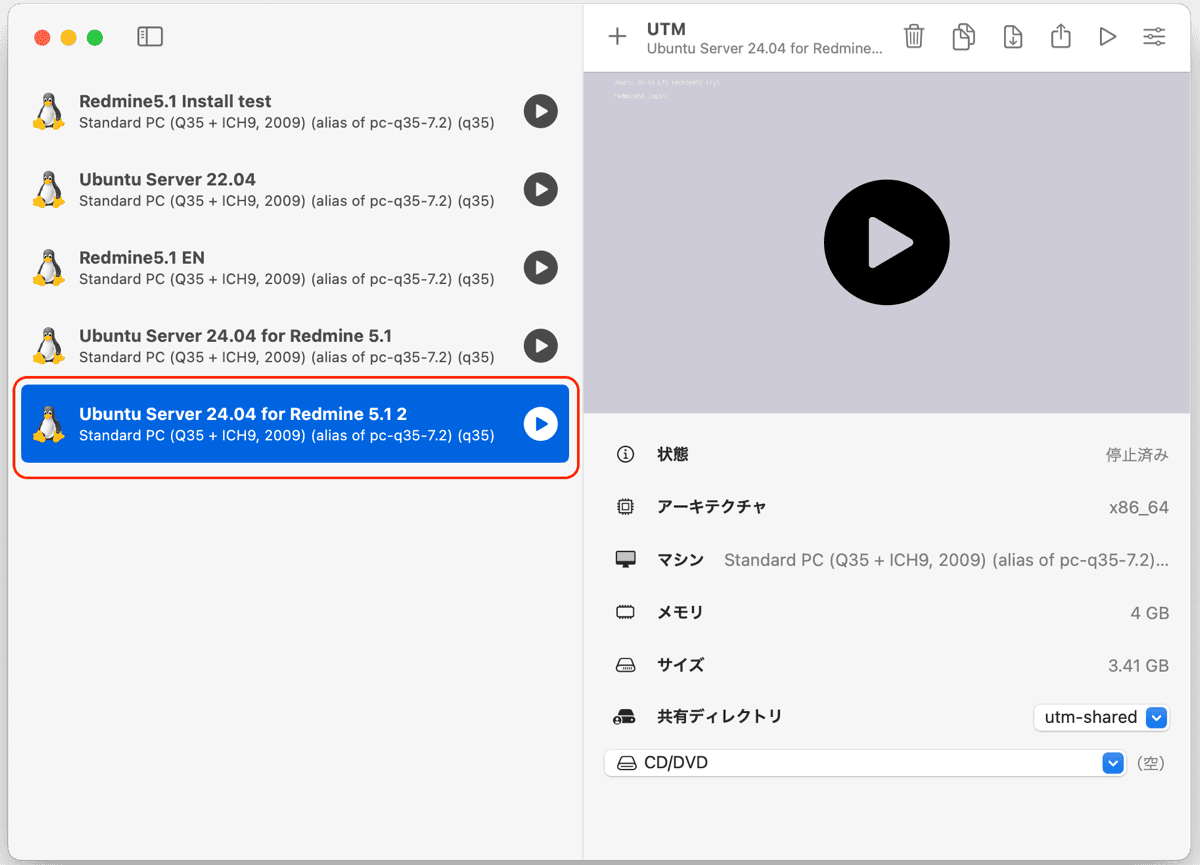
Task: Clone the VM using the duplicate icon
Action: 963,37
